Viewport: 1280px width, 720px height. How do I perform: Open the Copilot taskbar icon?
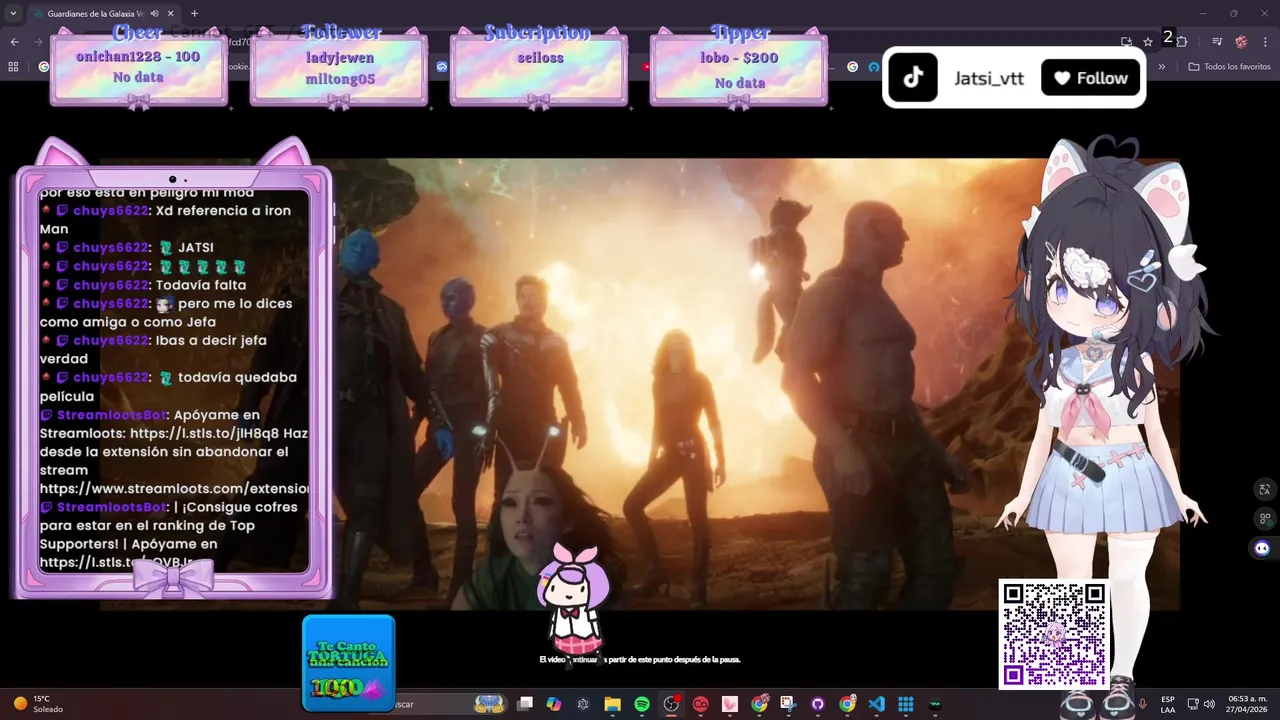pyautogui.click(x=554, y=704)
